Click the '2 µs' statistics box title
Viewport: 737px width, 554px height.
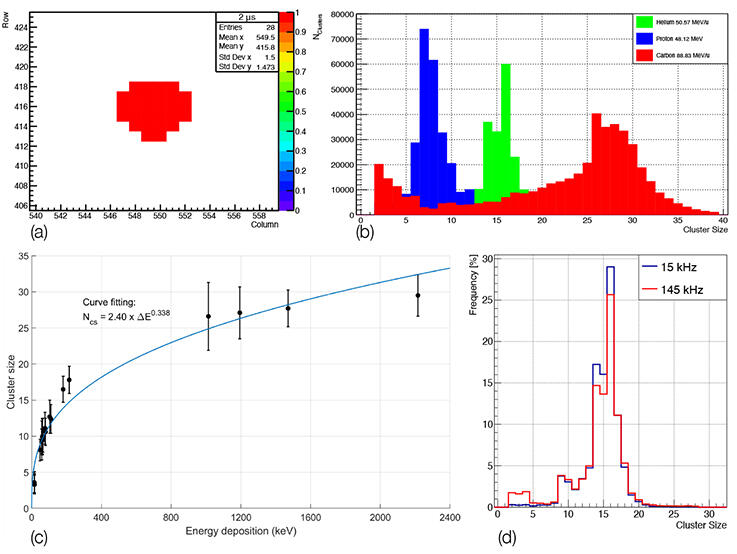[244, 16]
